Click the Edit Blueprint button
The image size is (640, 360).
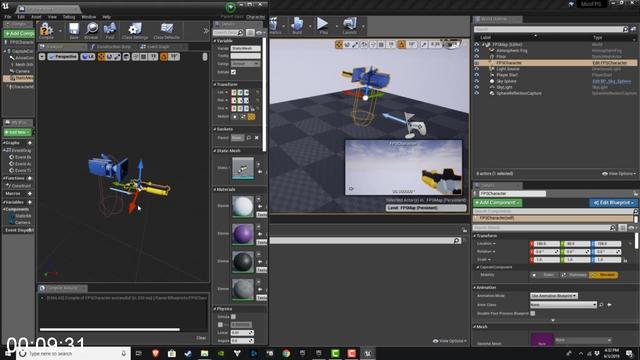pos(613,203)
